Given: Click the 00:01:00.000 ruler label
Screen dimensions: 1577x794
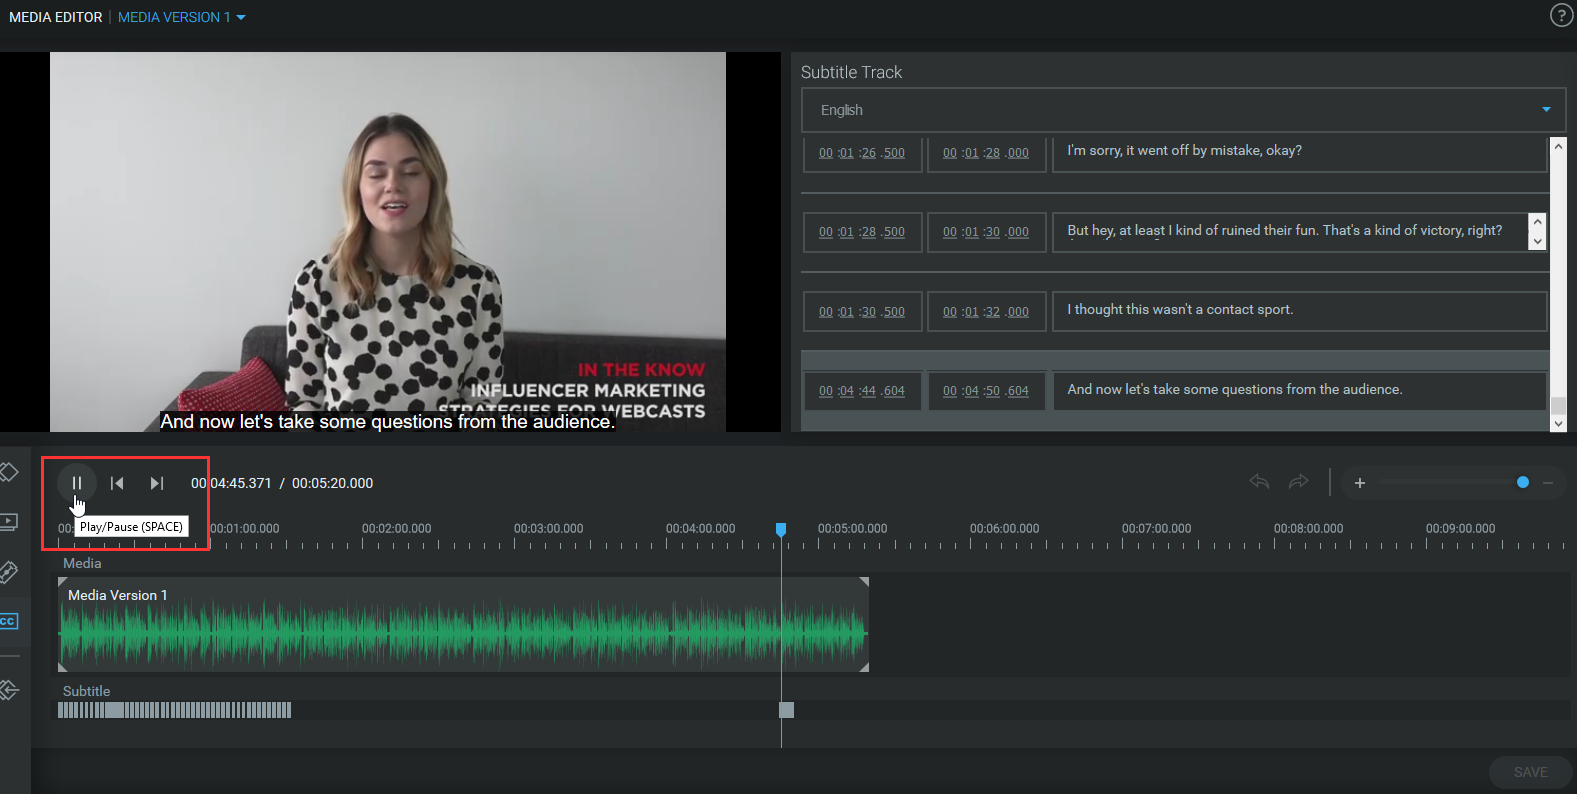Looking at the screenshot, I should pos(244,529).
